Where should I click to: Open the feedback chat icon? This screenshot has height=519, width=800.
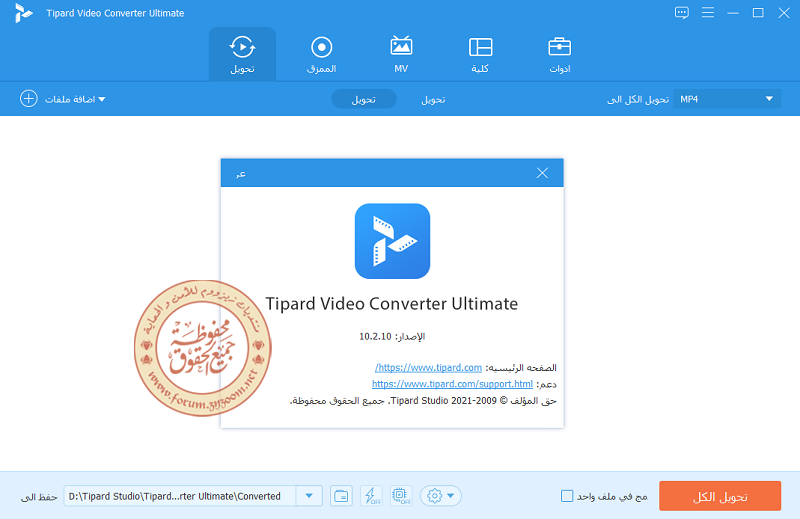(682, 13)
